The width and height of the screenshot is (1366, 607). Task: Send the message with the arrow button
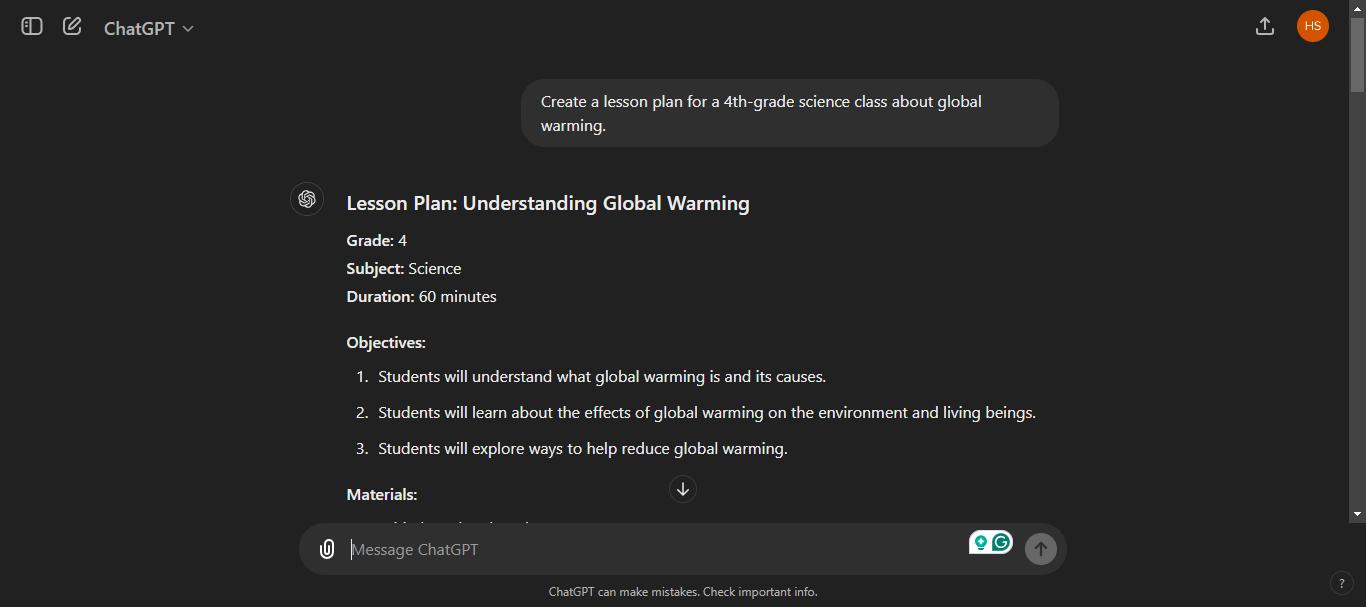click(1040, 548)
